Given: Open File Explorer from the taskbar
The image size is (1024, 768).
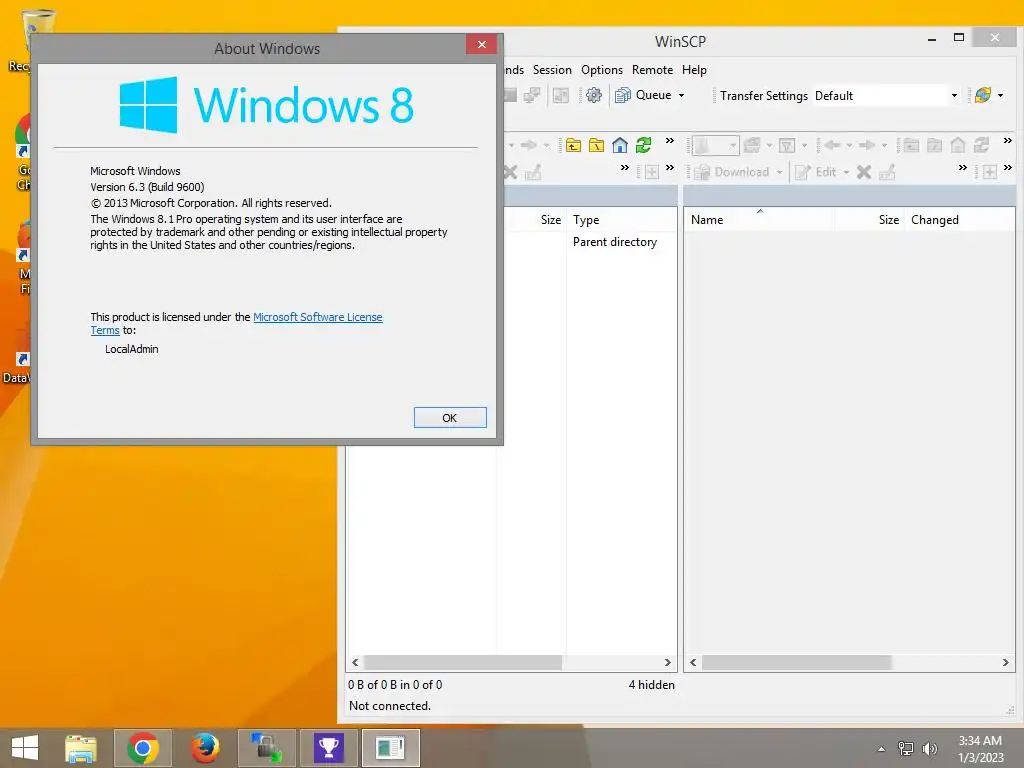Looking at the screenshot, I should tap(81, 748).
